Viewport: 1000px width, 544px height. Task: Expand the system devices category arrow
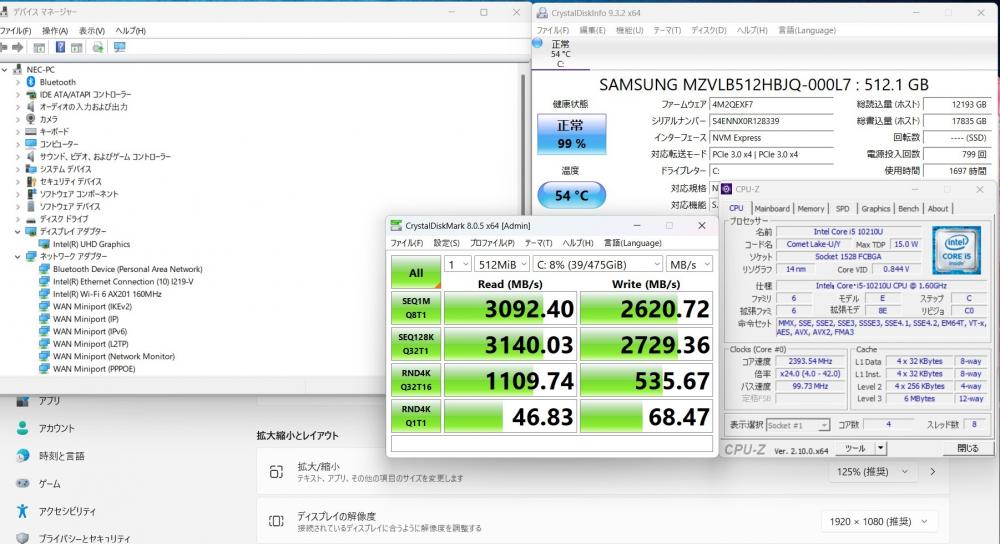[x=17, y=169]
